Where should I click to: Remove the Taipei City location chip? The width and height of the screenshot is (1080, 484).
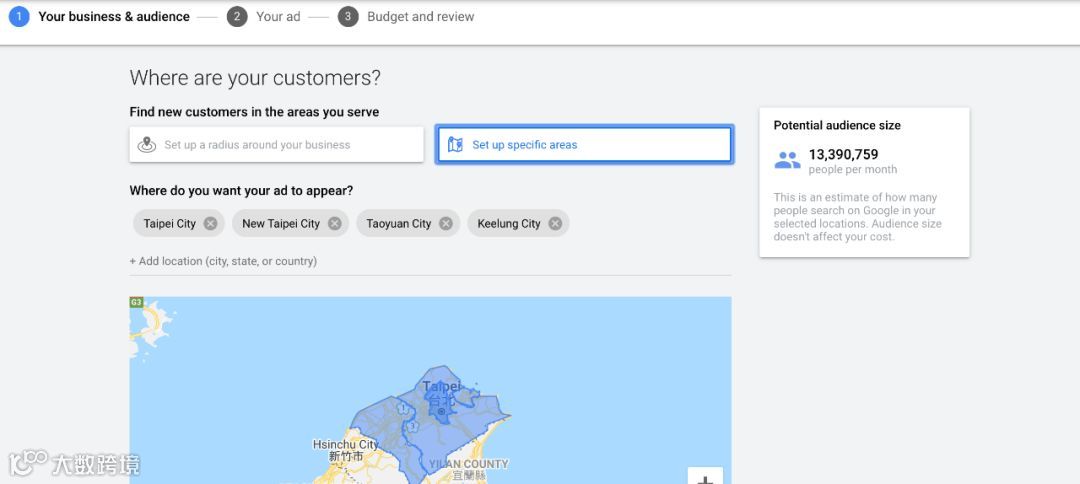(211, 224)
